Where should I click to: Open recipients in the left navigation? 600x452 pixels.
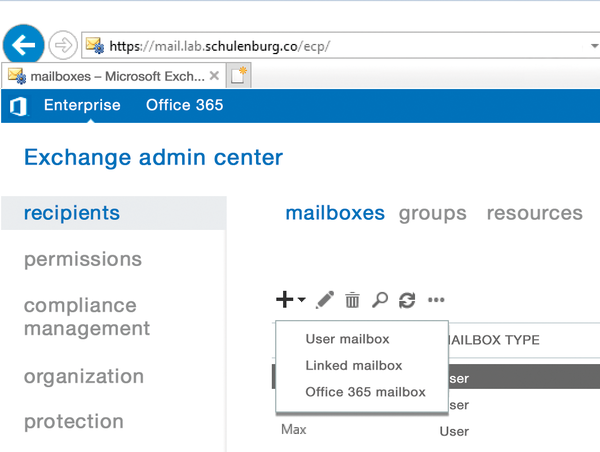tap(114, 213)
